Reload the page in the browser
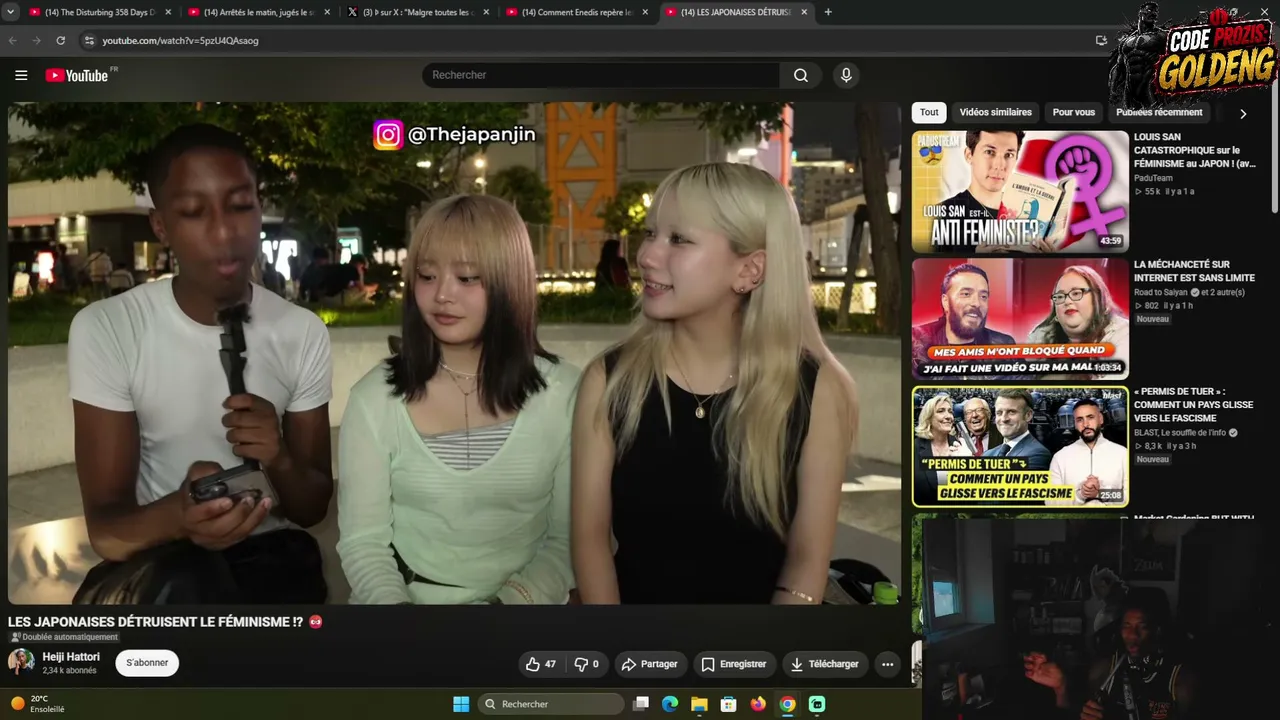The image size is (1280, 720). [61, 41]
